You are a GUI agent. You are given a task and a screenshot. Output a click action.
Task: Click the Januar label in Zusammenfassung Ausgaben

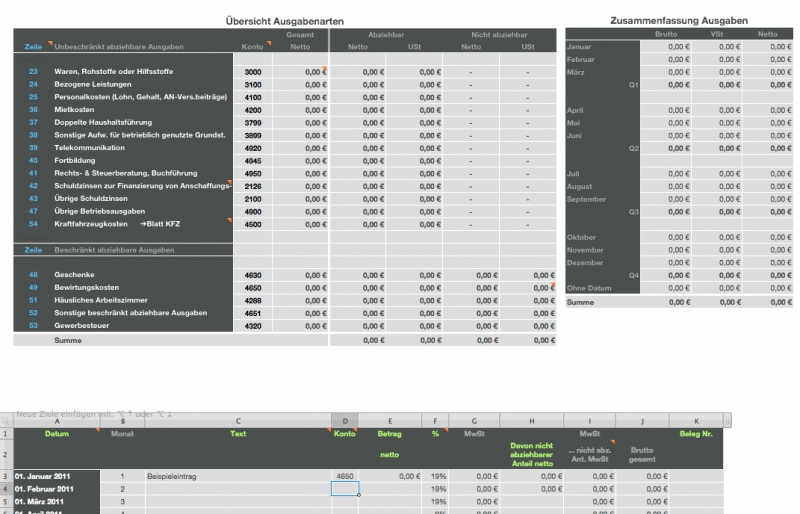(579, 47)
